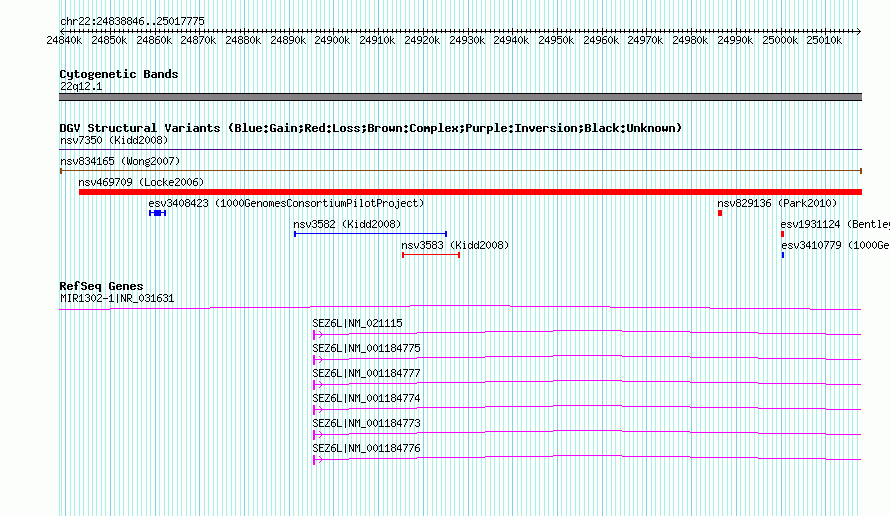Click the nsv469709 red loss bar
The image size is (890, 516).
[470, 192]
